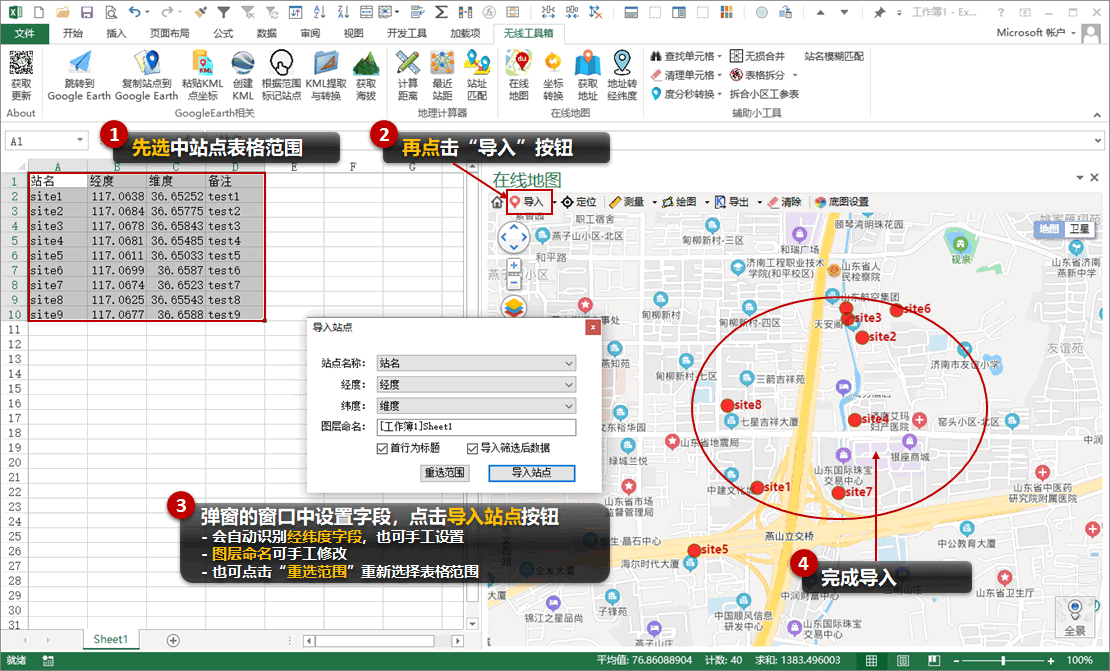Click the map home icon

[497, 202]
